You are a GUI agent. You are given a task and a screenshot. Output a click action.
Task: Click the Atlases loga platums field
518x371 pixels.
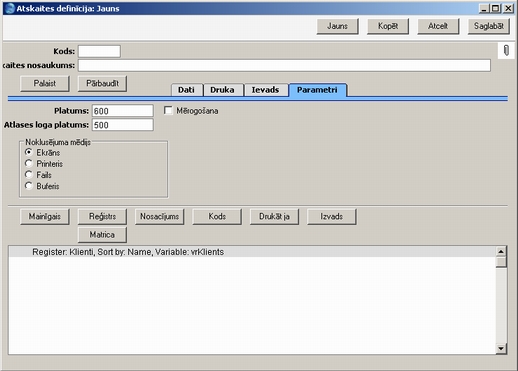(x=123, y=125)
